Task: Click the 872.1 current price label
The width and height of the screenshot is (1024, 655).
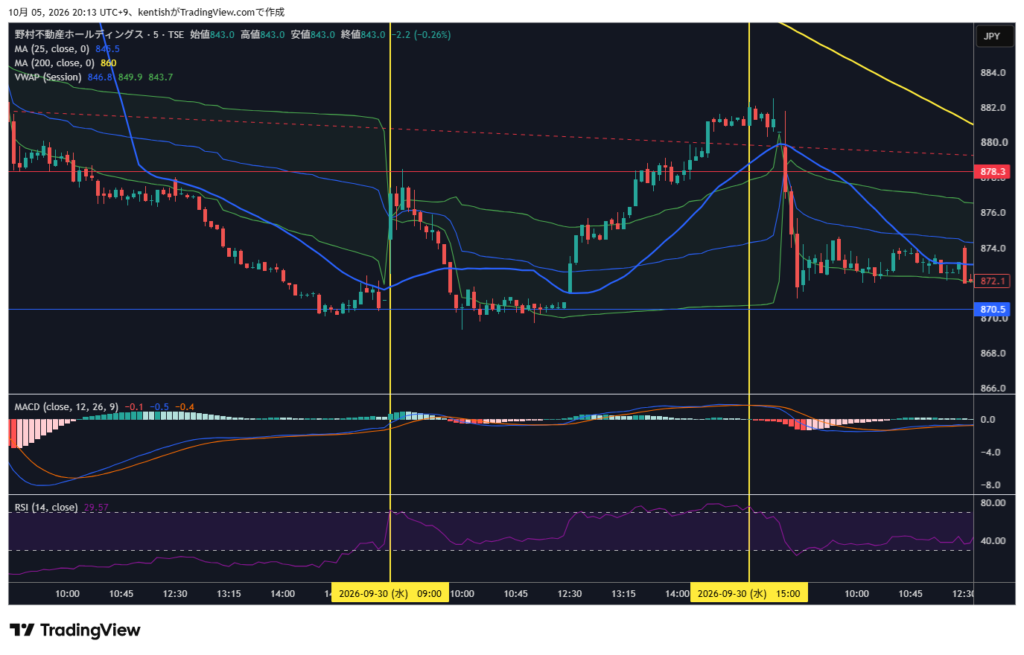Action: coord(993,281)
